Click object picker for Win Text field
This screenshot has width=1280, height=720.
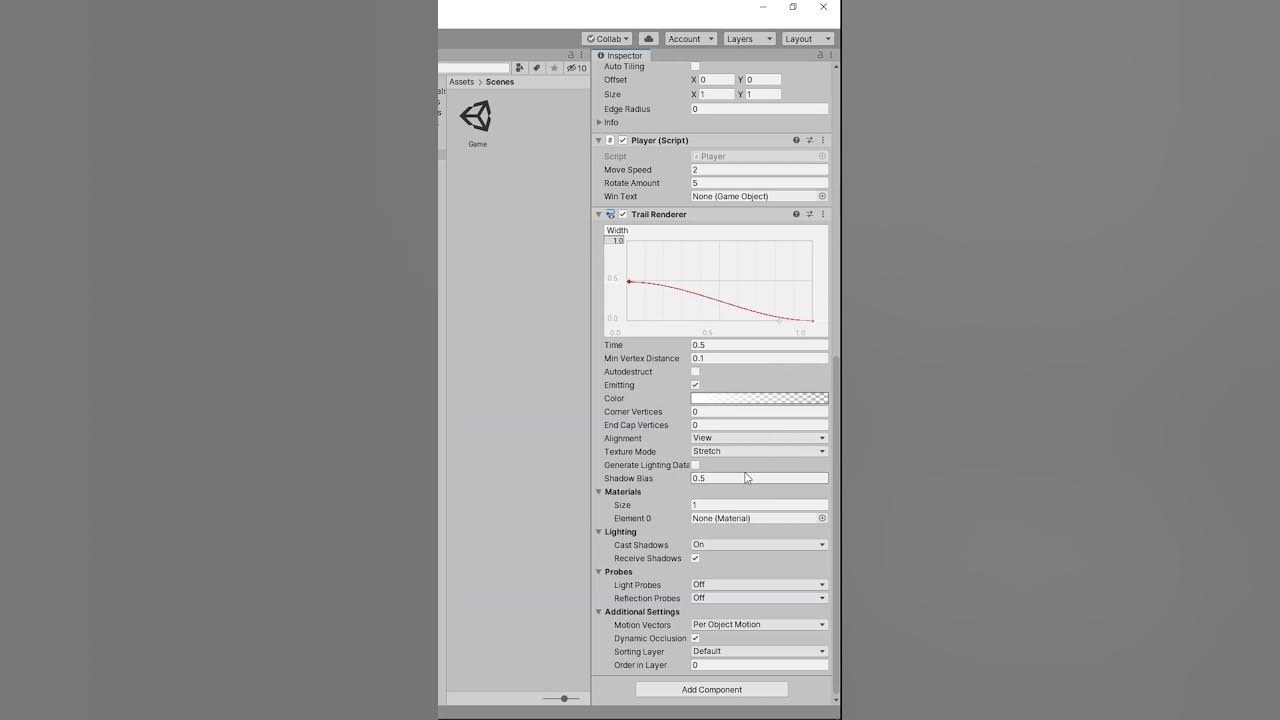click(x=823, y=196)
